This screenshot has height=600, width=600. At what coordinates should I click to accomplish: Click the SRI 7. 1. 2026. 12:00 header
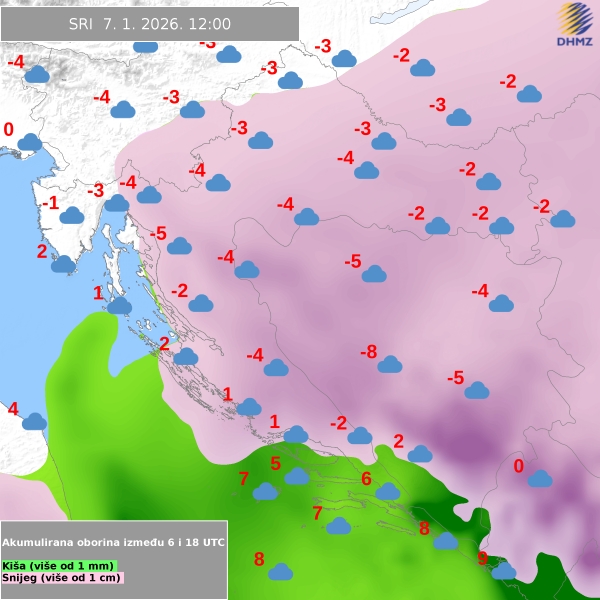pos(150,24)
